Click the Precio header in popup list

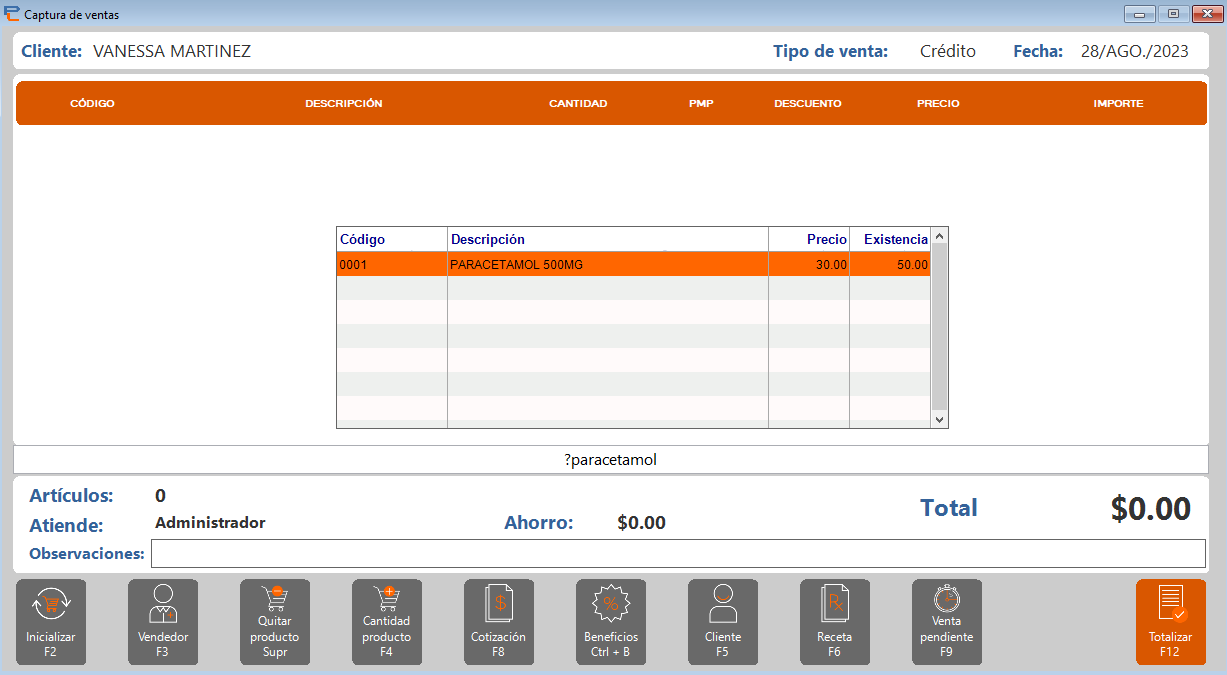809,239
